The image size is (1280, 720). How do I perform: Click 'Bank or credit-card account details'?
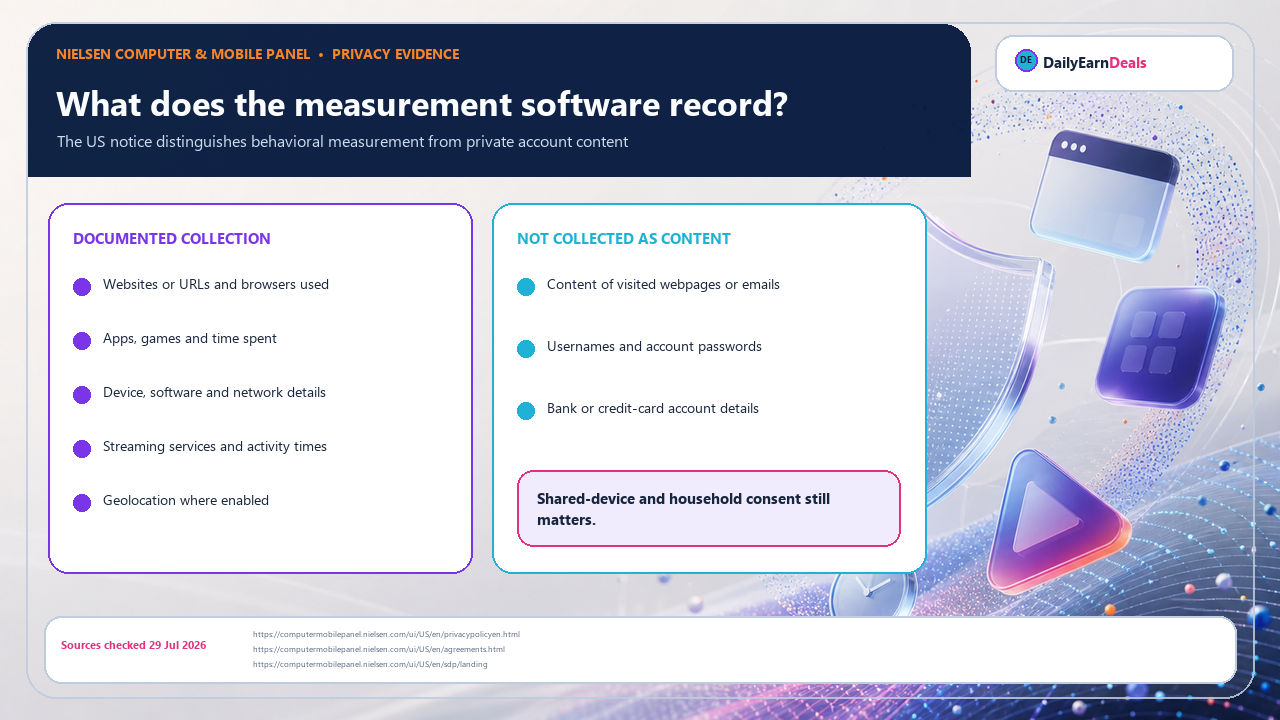(653, 409)
